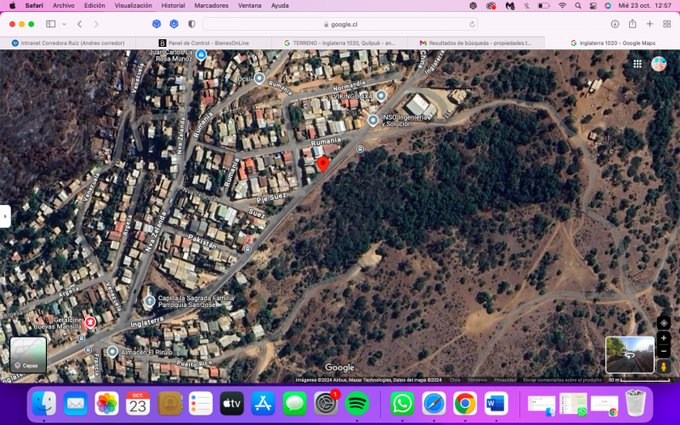Switch to the Panel de Control tab

205,43
